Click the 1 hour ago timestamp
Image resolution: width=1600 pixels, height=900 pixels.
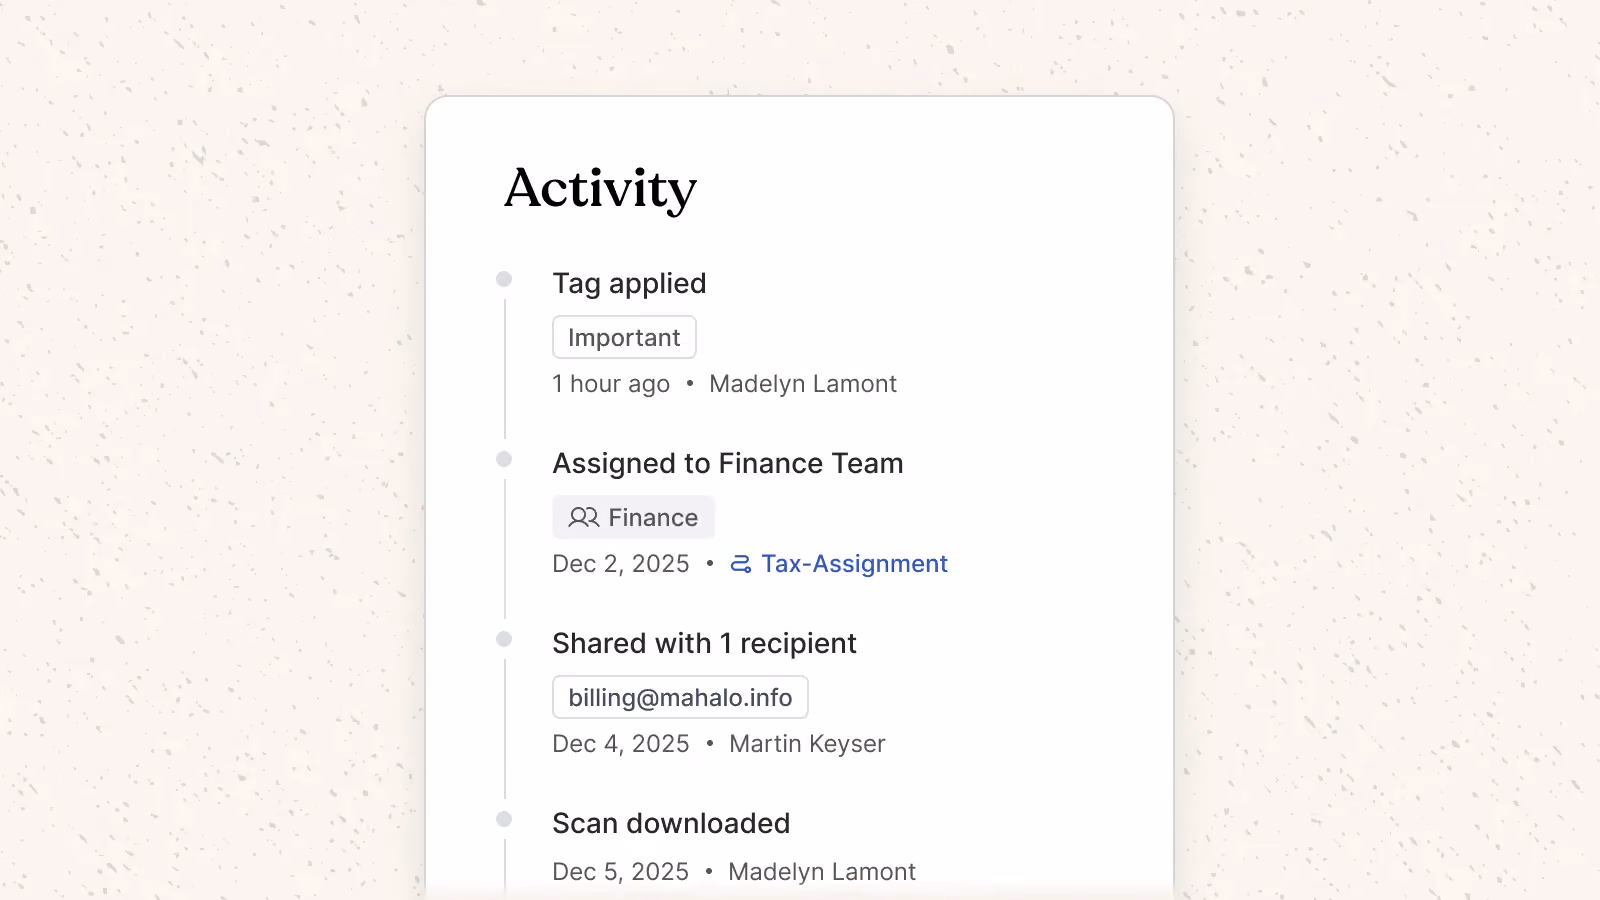click(611, 384)
